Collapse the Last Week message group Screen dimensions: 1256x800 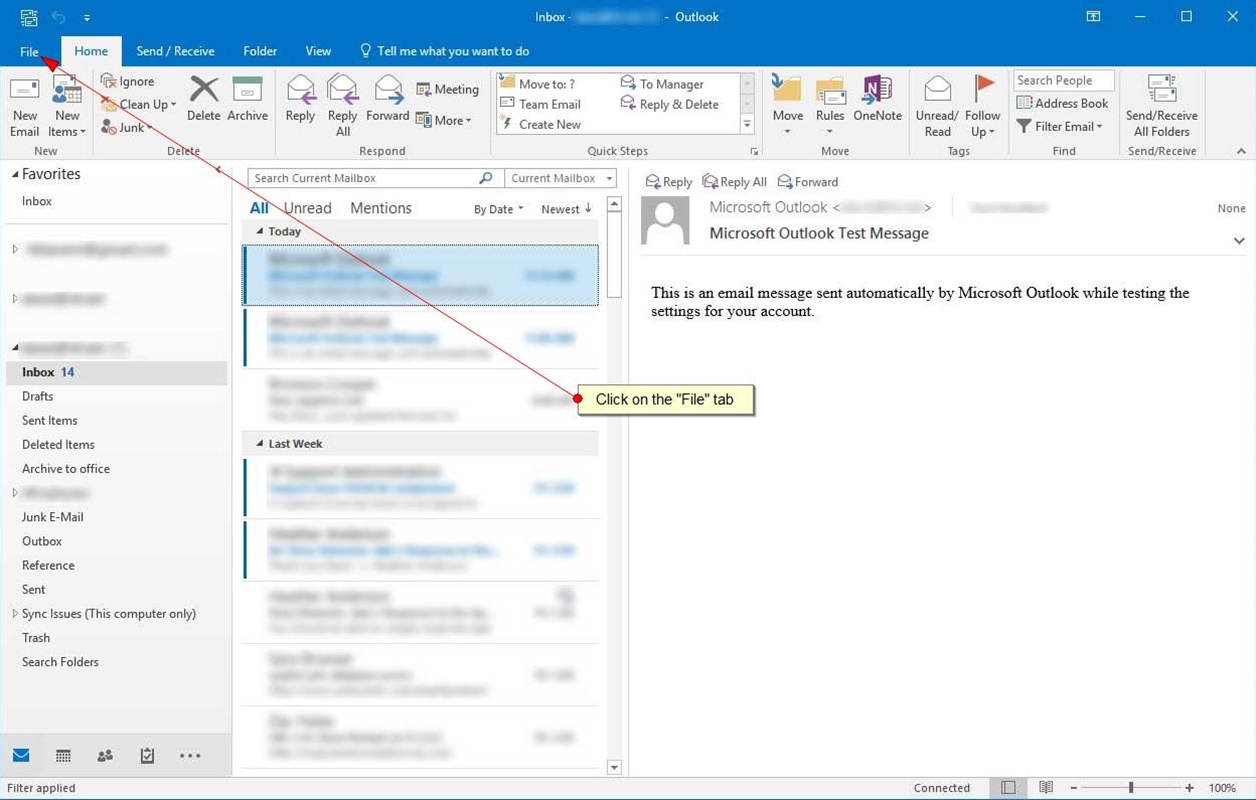tap(260, 443)
